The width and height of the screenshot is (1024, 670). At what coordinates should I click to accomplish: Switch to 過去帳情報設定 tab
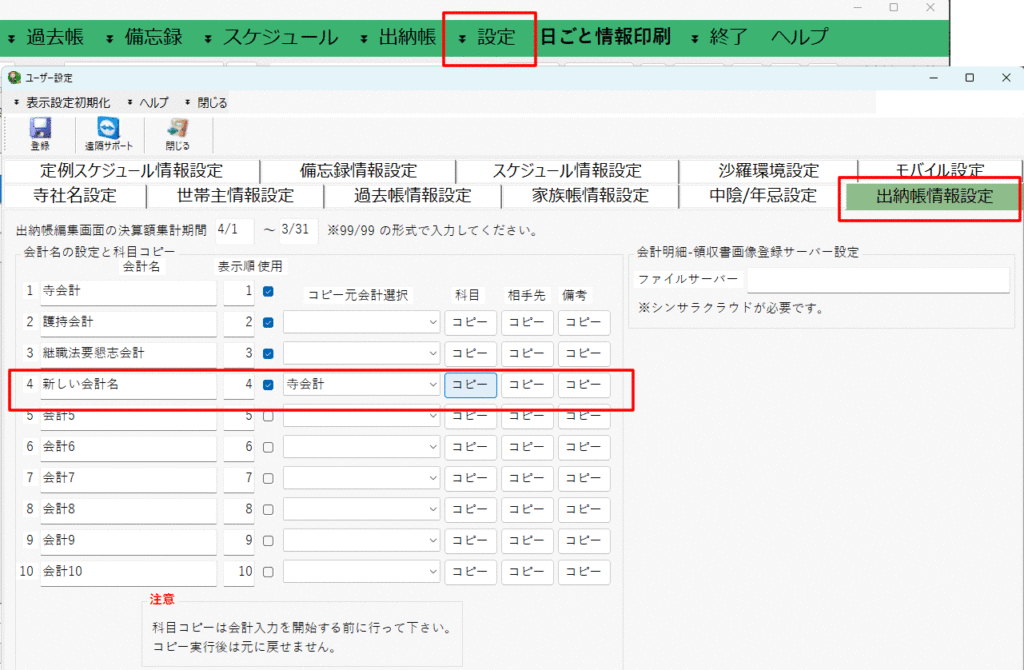412,196
